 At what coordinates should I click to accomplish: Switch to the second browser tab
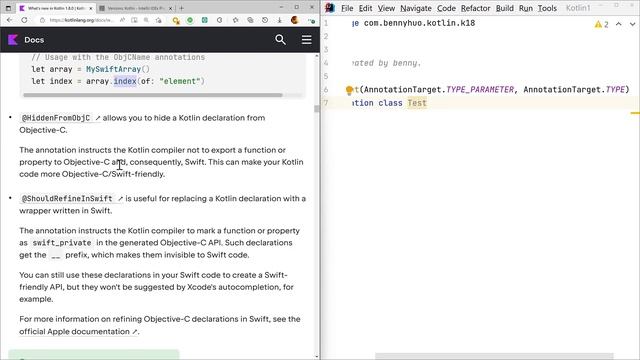coord(135,8)
